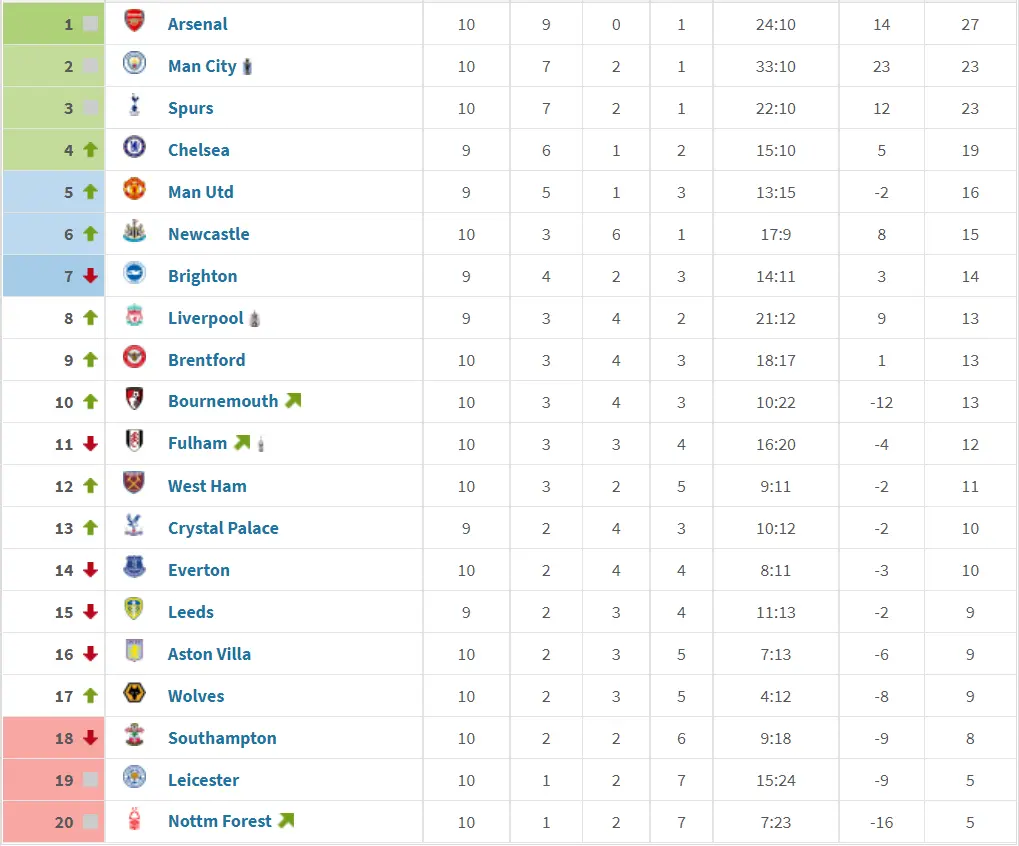Click Arsenal's goals tally 24:10

coord(775,25)
